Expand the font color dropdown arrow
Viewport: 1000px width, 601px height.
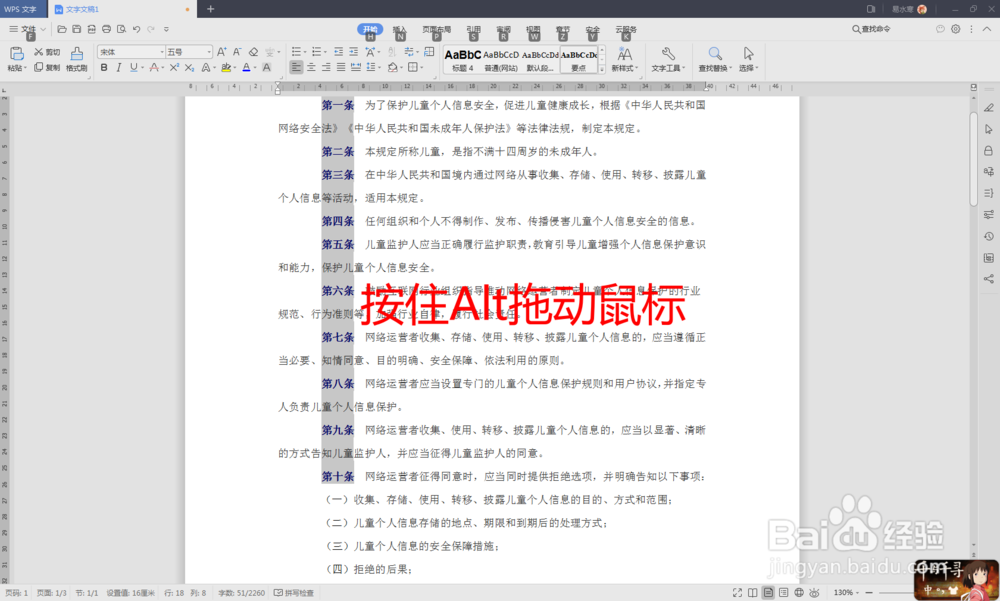click(253, 68)
